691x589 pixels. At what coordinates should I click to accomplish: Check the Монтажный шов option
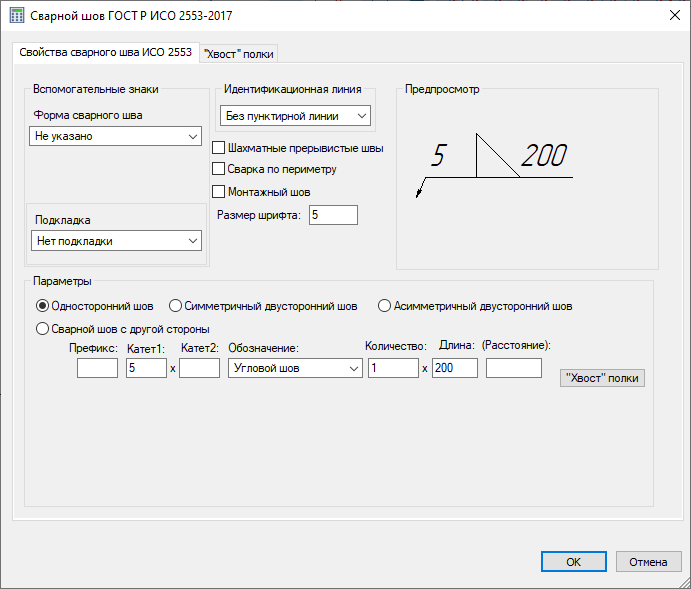pyautogui.click(x=219, y=191)
